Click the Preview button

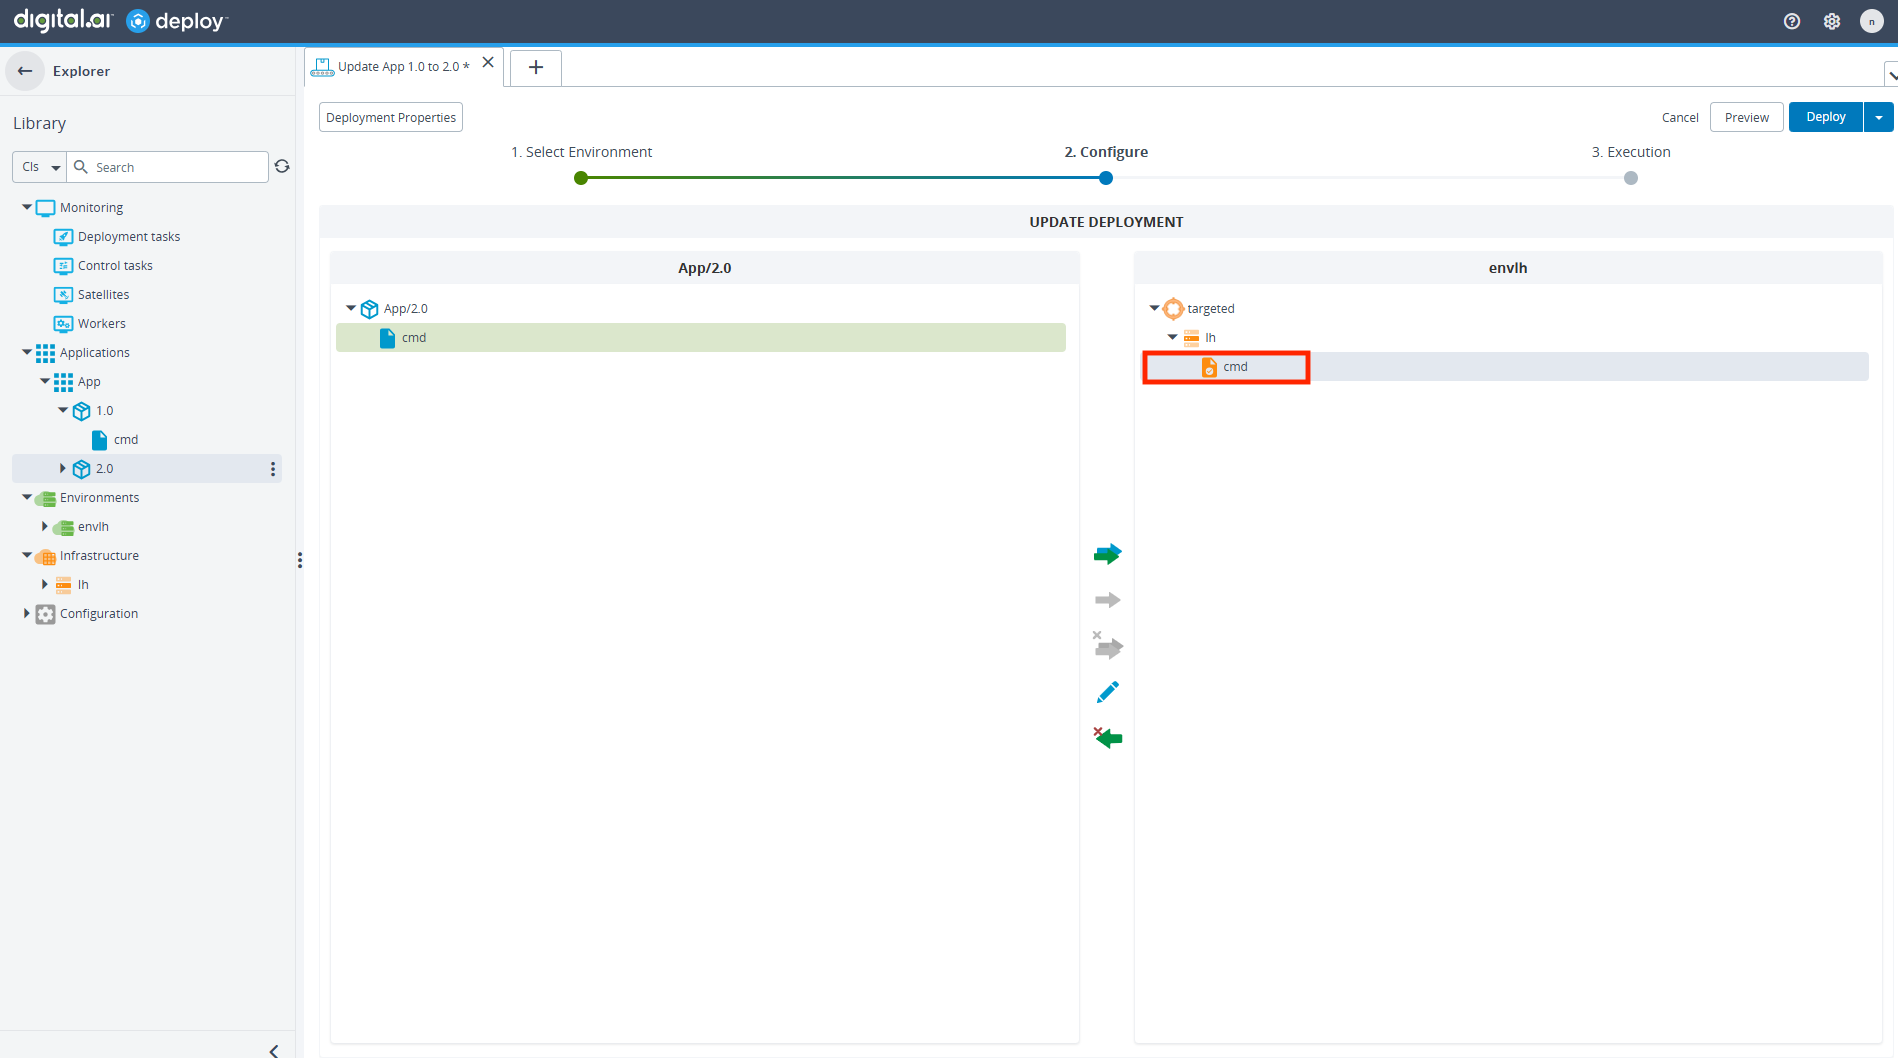[1746, 117]
